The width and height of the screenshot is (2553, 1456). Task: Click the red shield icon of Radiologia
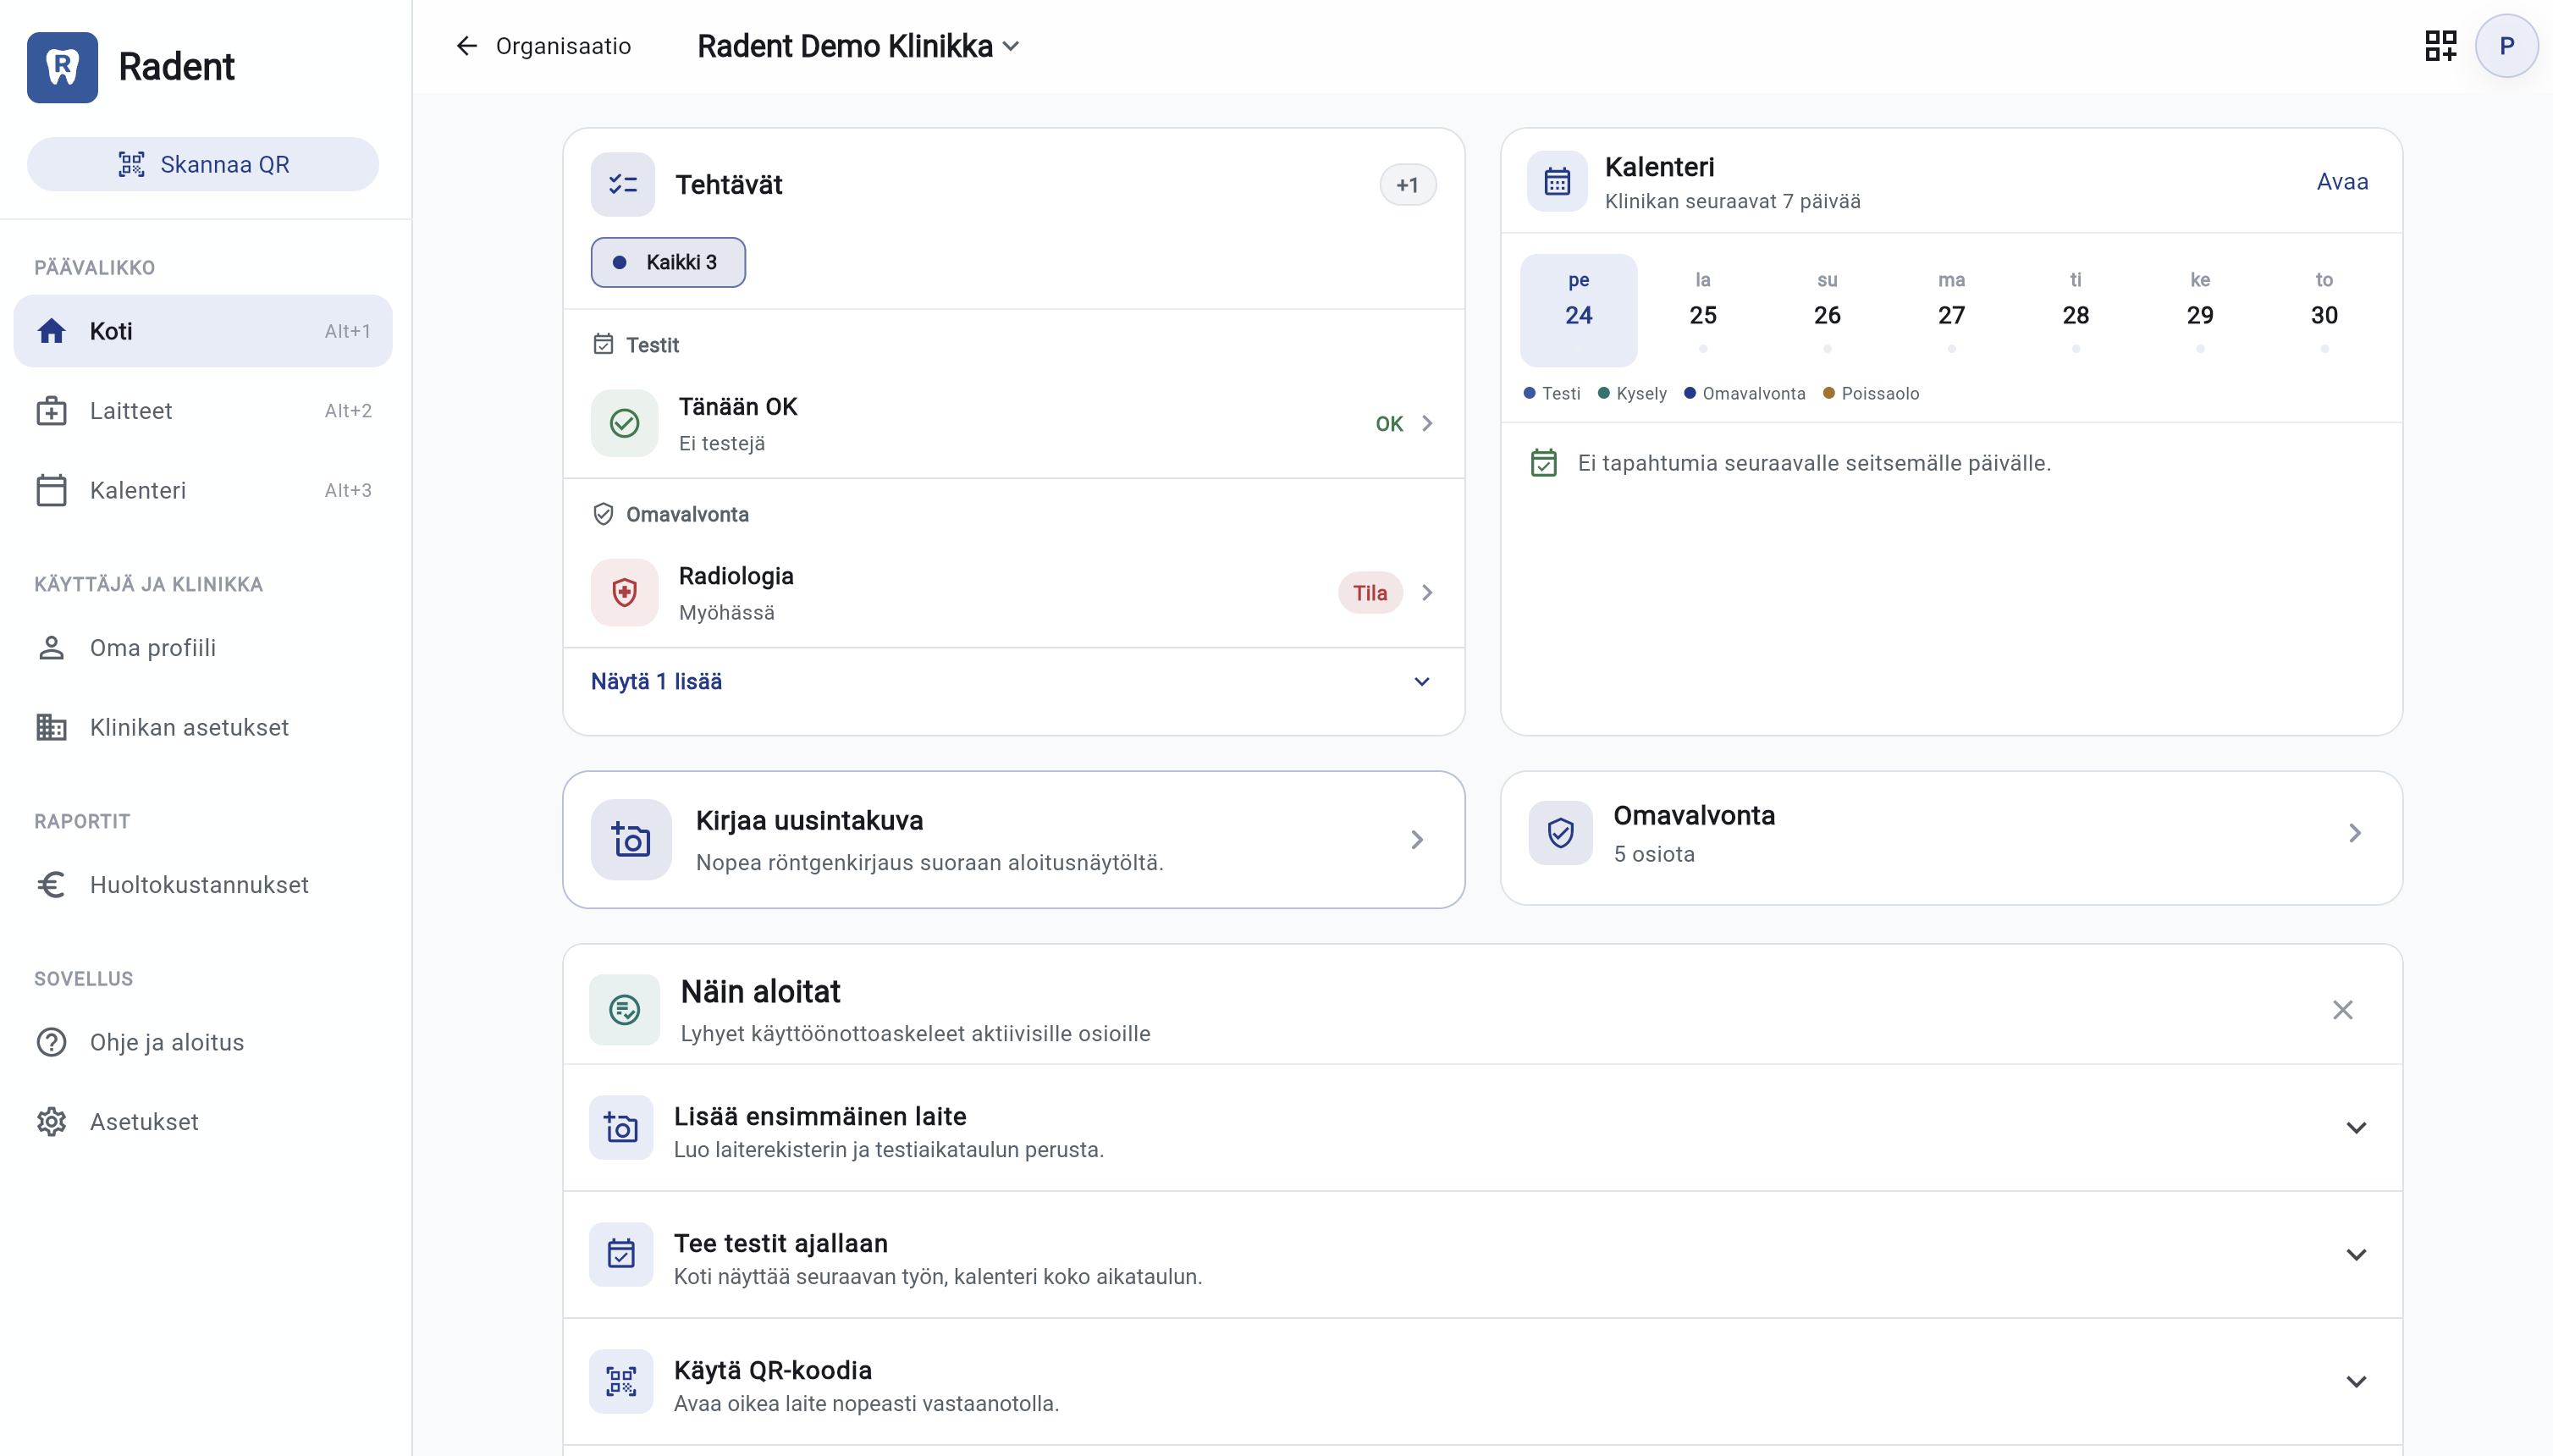click(624, 592)
